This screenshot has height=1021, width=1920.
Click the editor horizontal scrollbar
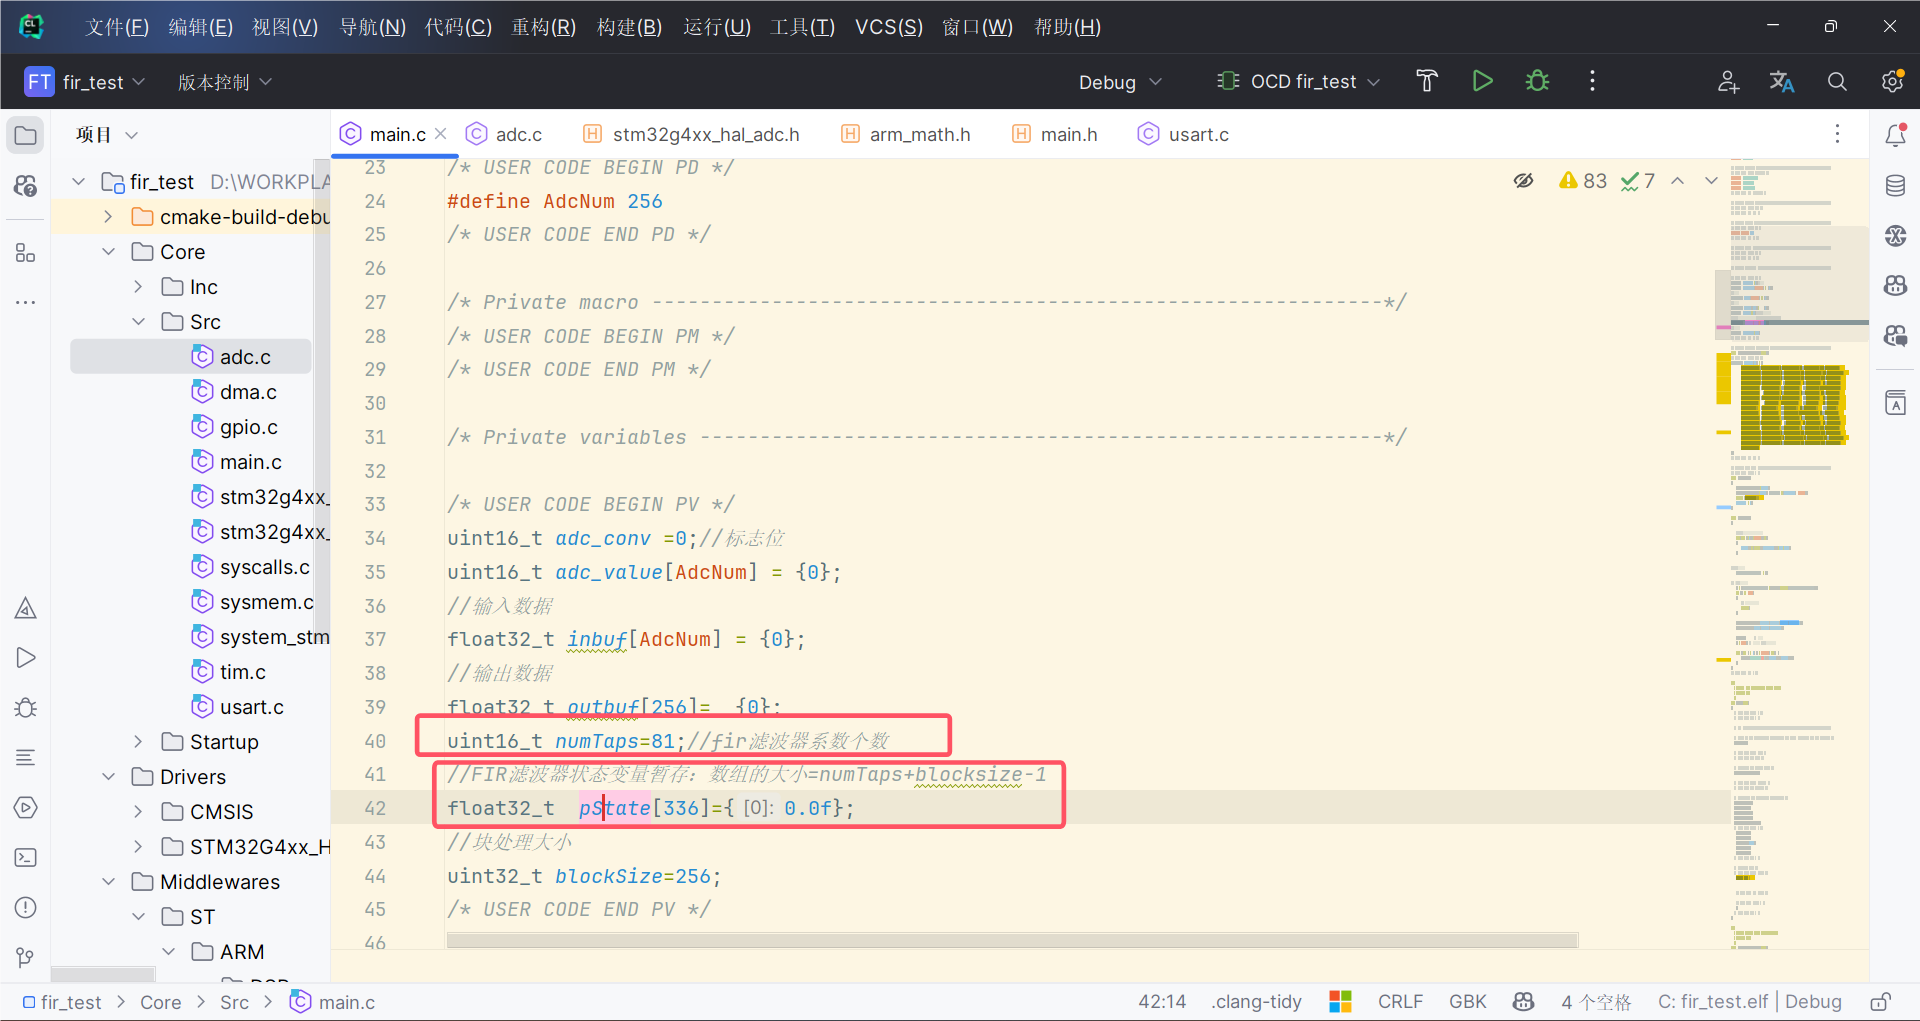(x=1012, y=940)
